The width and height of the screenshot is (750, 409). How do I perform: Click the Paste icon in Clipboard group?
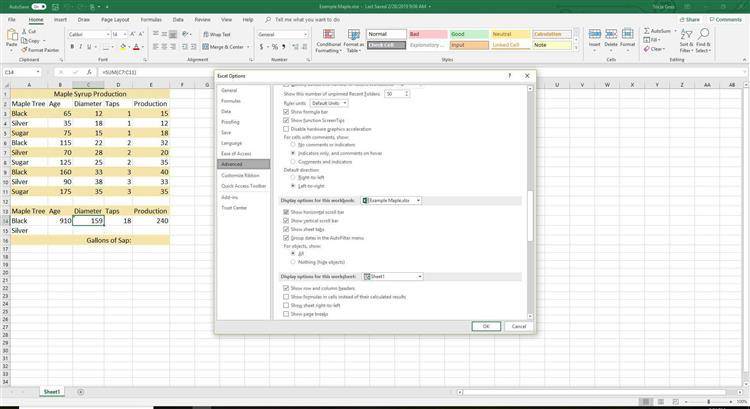[x=11, y=38]
